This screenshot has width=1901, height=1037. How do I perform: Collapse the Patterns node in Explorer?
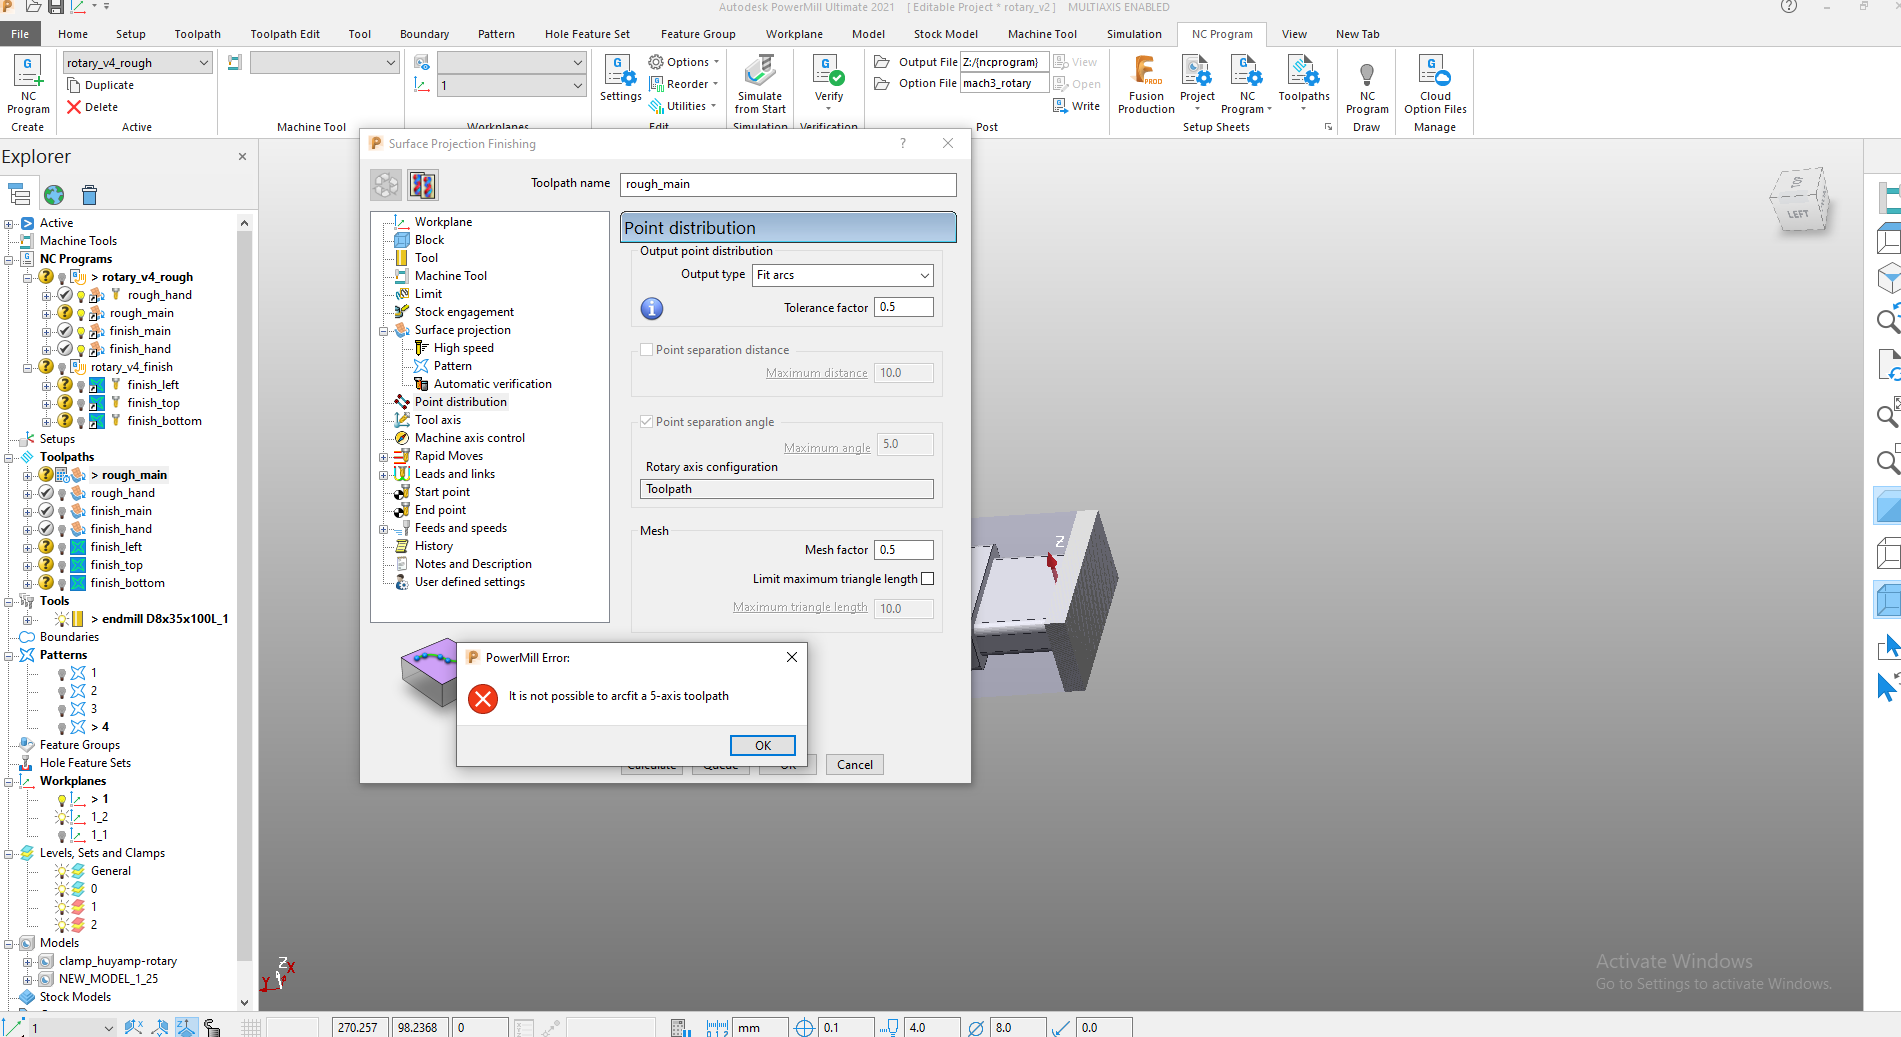pyautogui.click(x=9, y=656)
